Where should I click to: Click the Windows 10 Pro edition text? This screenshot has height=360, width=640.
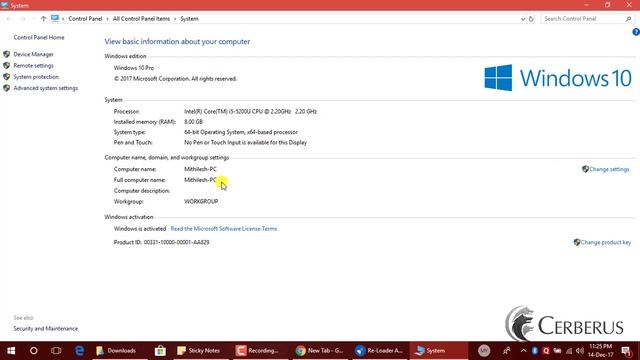click(134, 68)
